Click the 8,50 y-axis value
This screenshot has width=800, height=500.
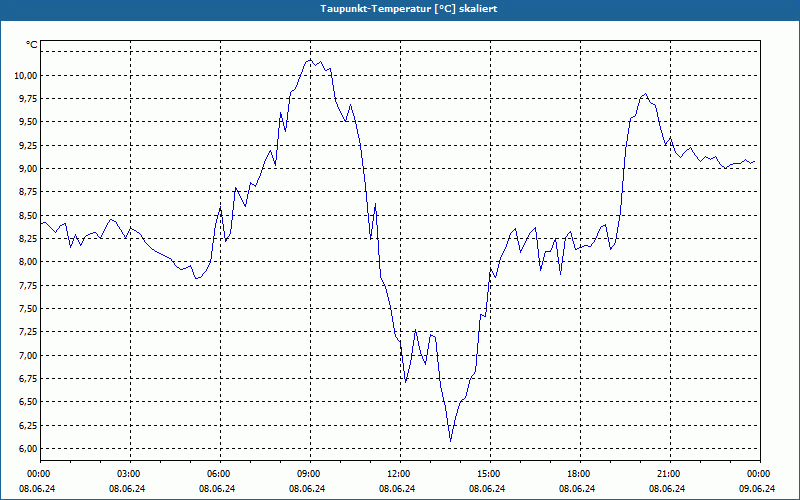(27, 215)
